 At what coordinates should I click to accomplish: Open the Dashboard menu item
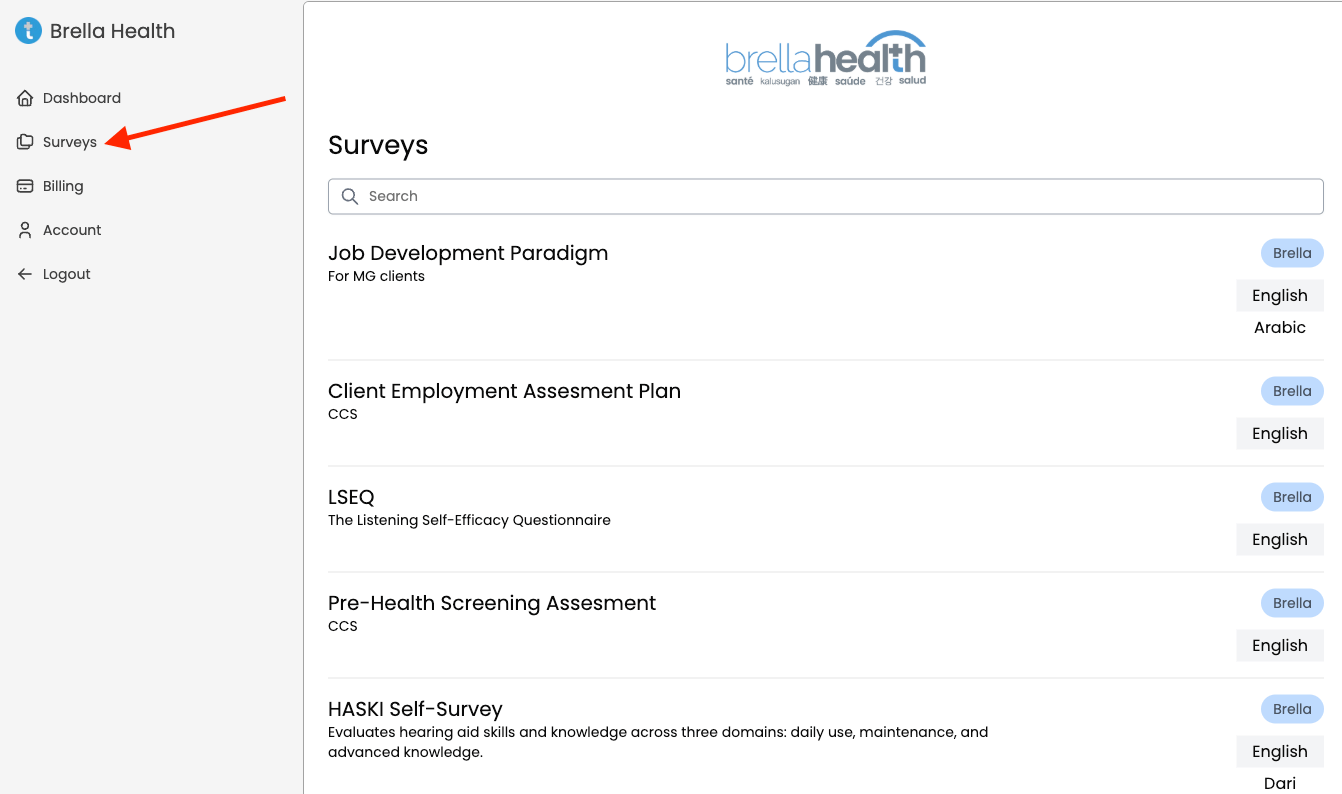pos(81,98)
